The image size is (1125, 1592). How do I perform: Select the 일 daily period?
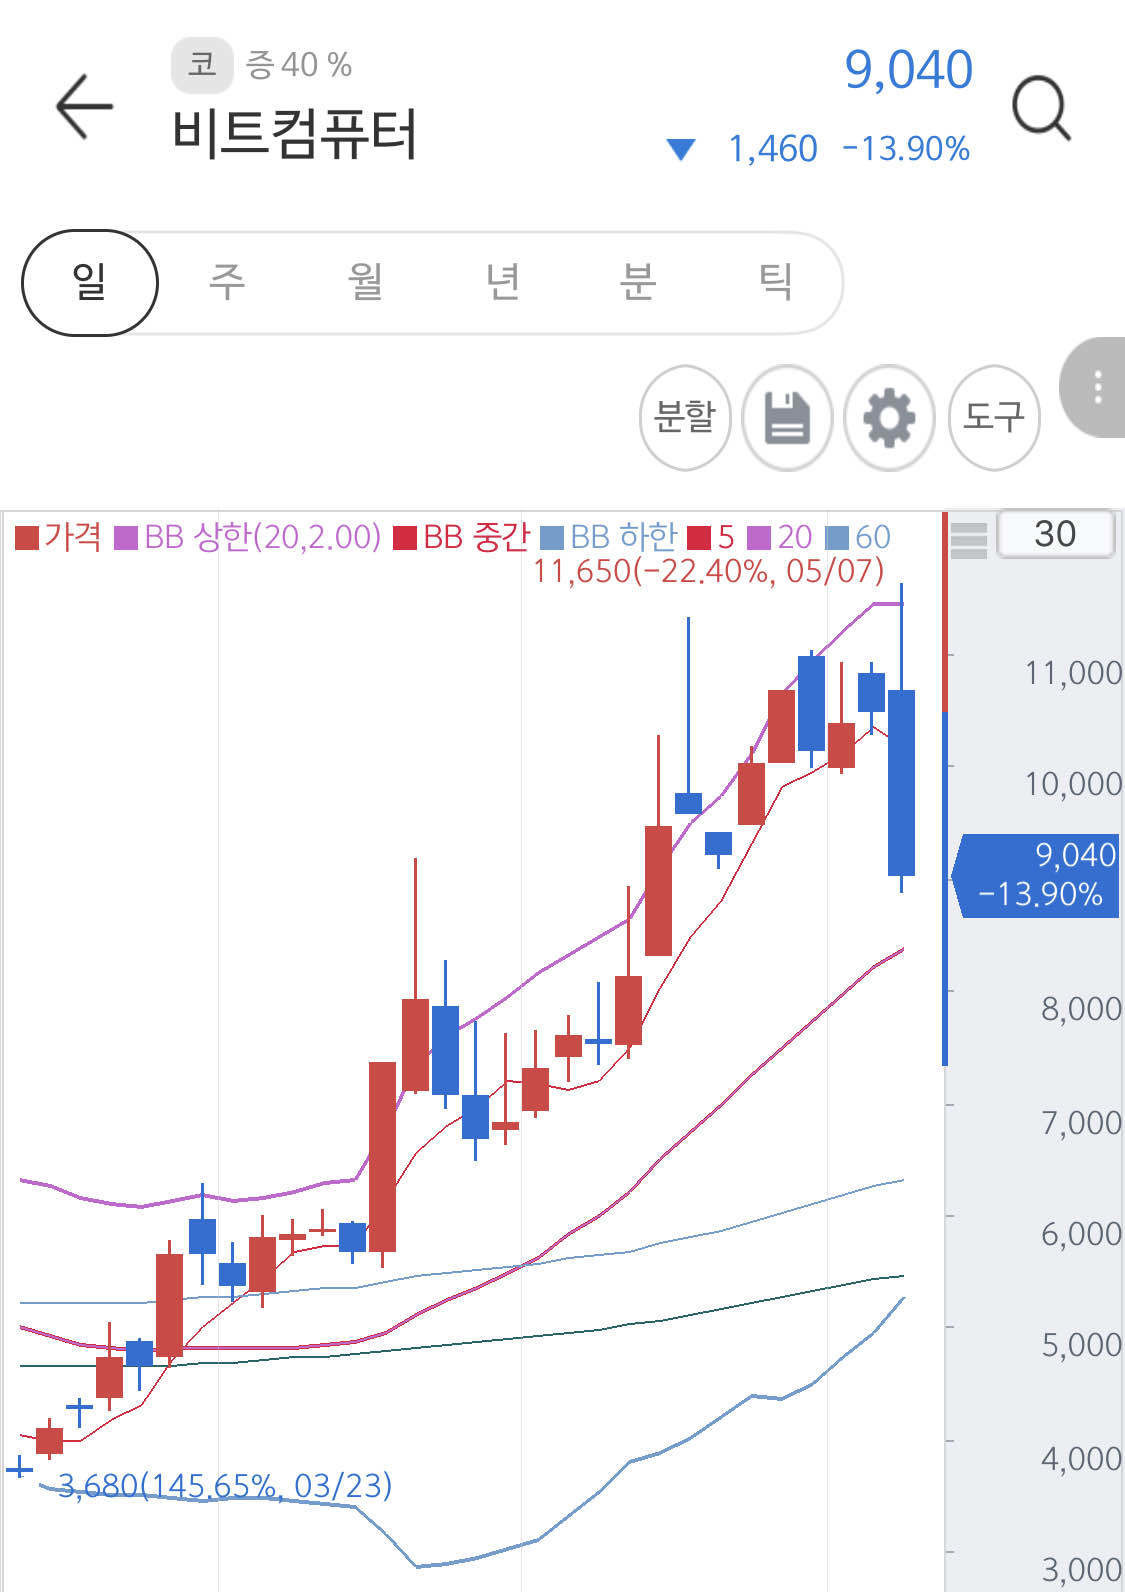pyautogui.click(x=90, y=282)
